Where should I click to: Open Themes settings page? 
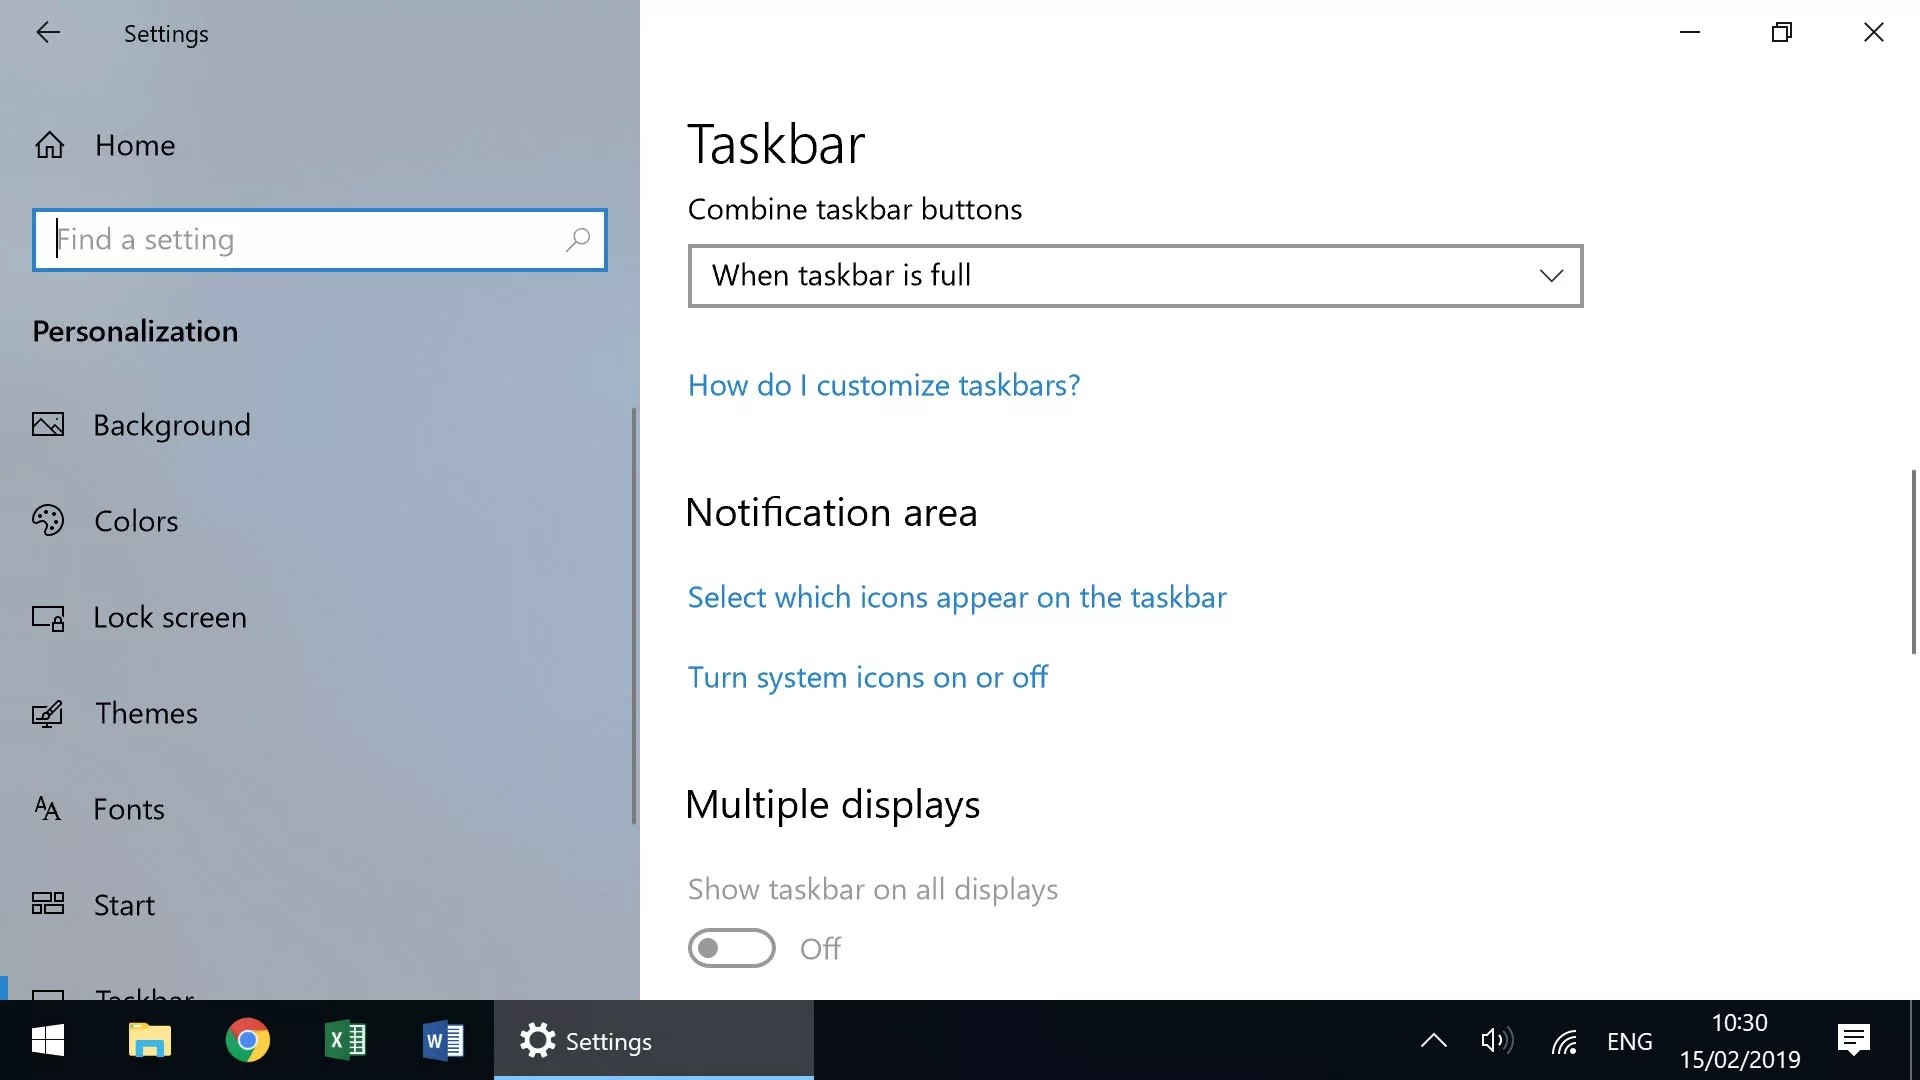pyautogui.click(x=146, y=714)
